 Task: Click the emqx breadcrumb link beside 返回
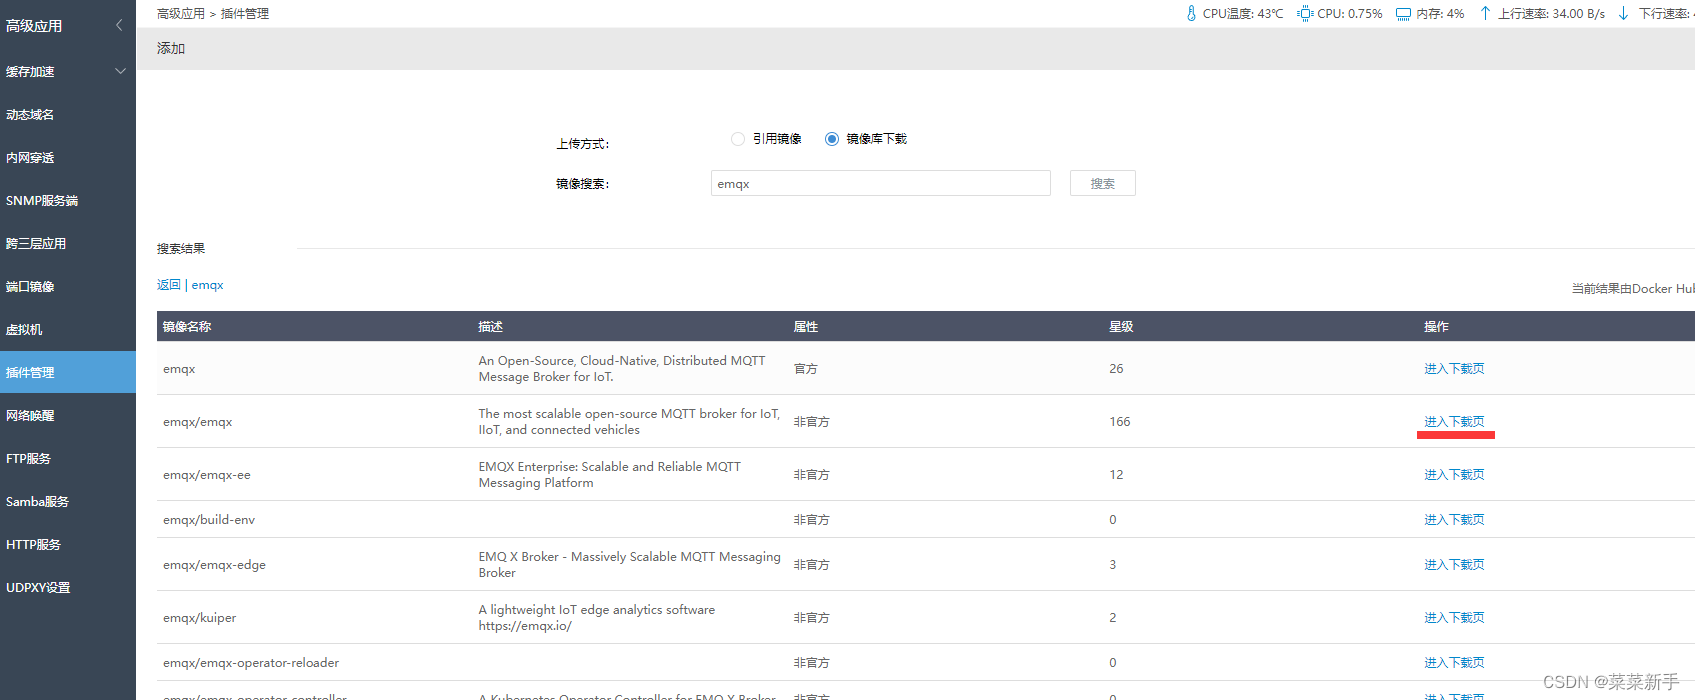207,285
